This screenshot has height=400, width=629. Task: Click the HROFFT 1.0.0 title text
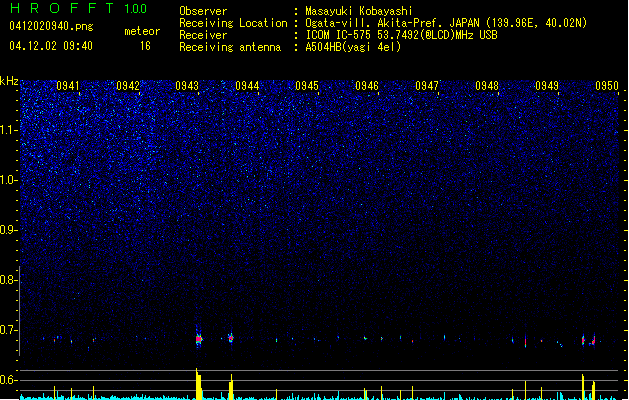(78, 8)
